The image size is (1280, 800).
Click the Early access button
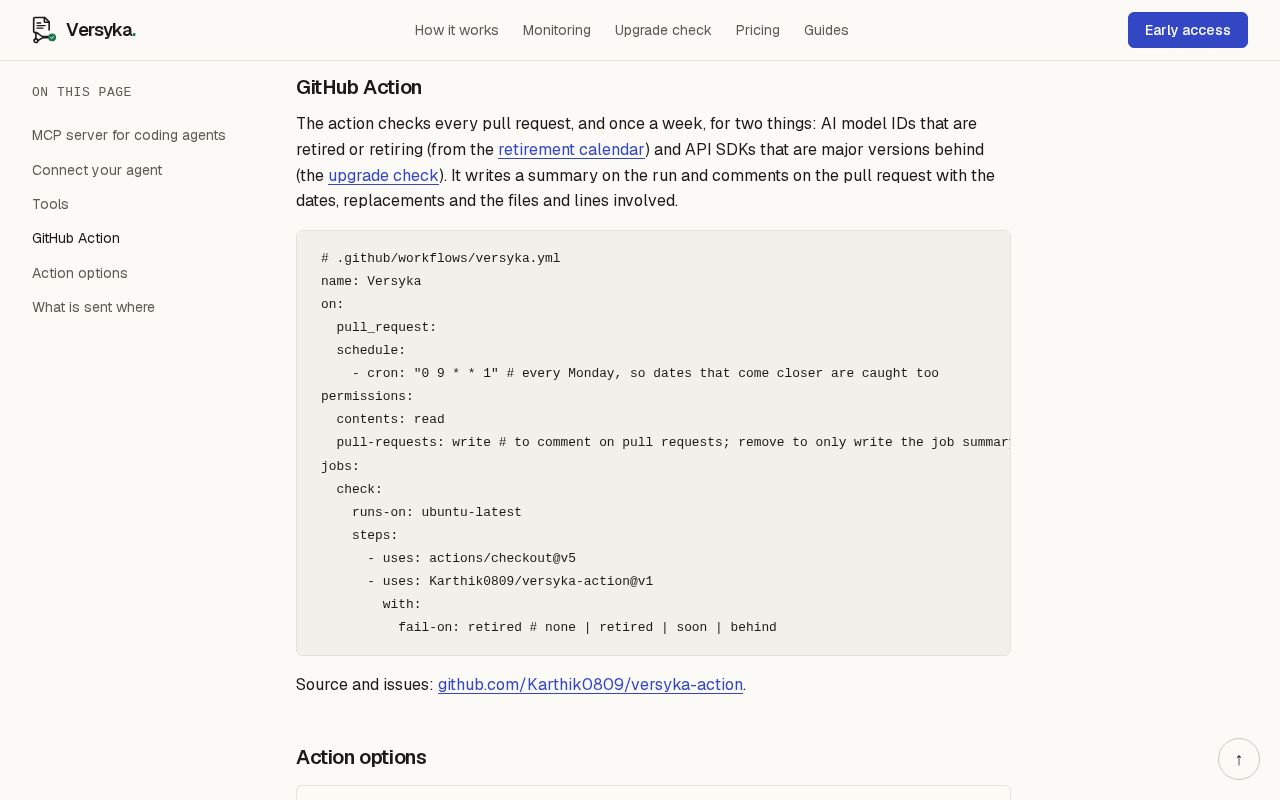1188,30
